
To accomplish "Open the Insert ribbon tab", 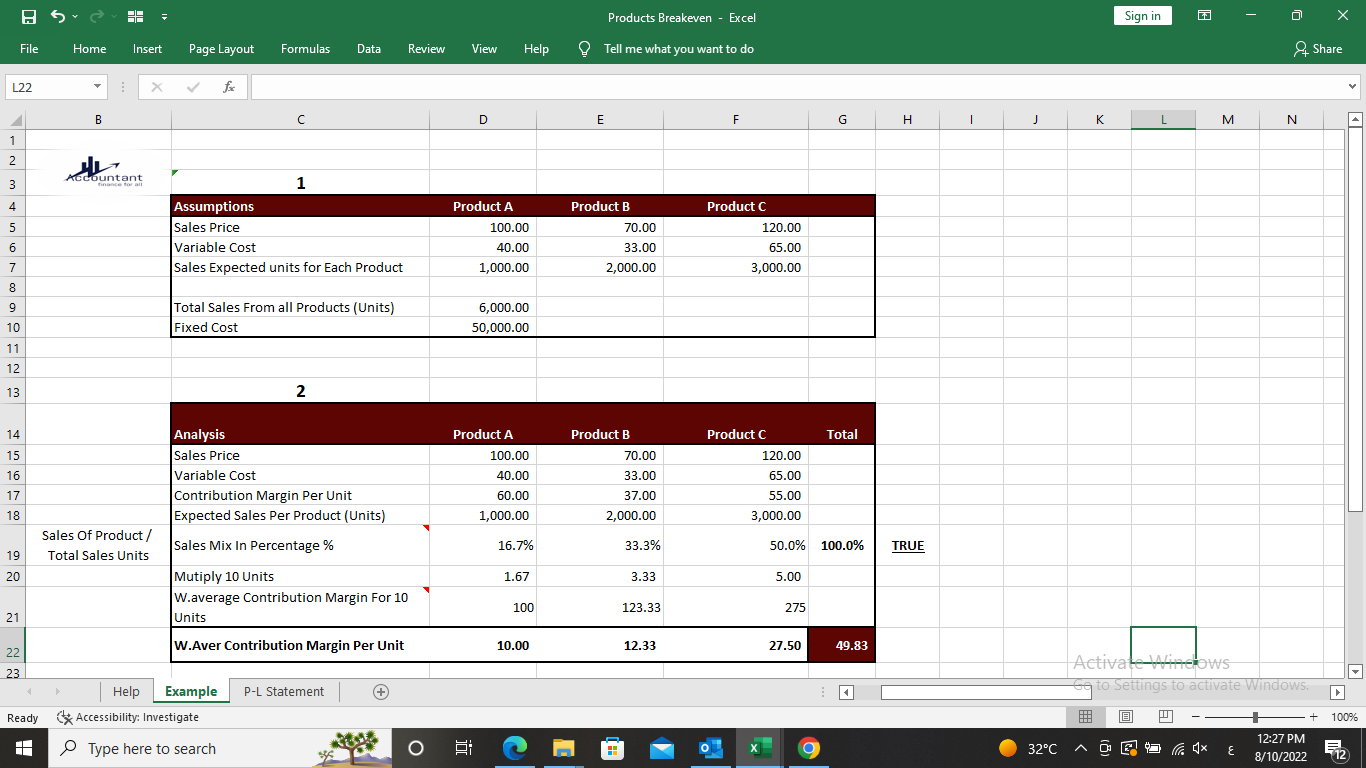I will [x=147, y=48].
